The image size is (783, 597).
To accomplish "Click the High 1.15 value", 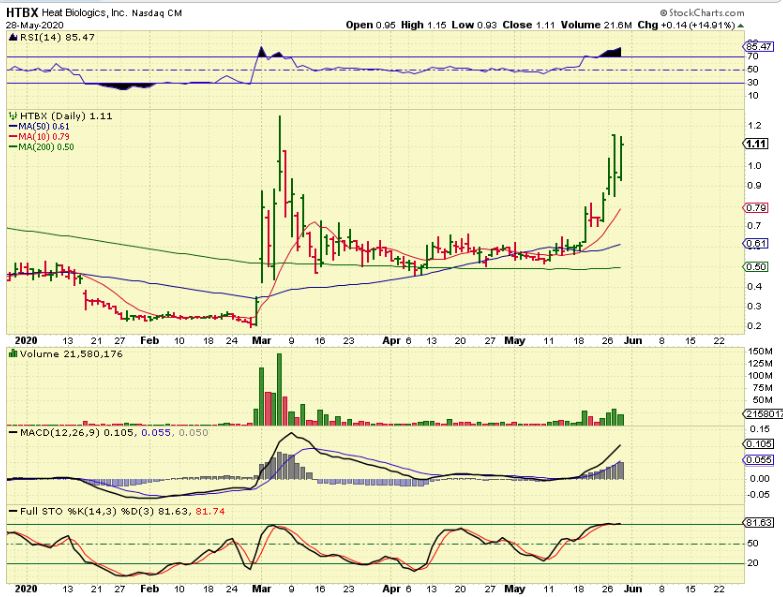I will (x=424, y=25).
